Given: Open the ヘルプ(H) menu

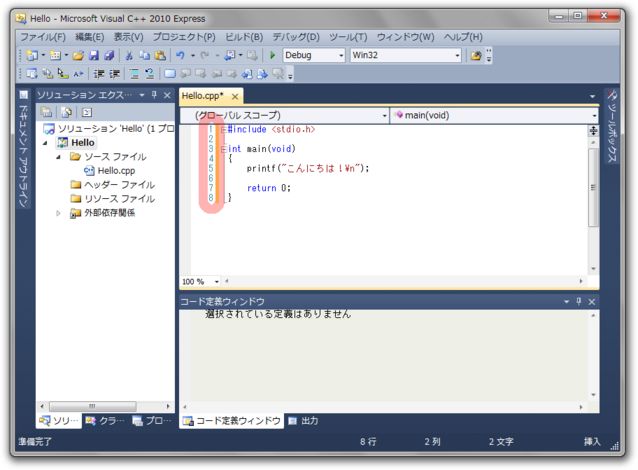Looking at the screenshot, I should point(463,37).
